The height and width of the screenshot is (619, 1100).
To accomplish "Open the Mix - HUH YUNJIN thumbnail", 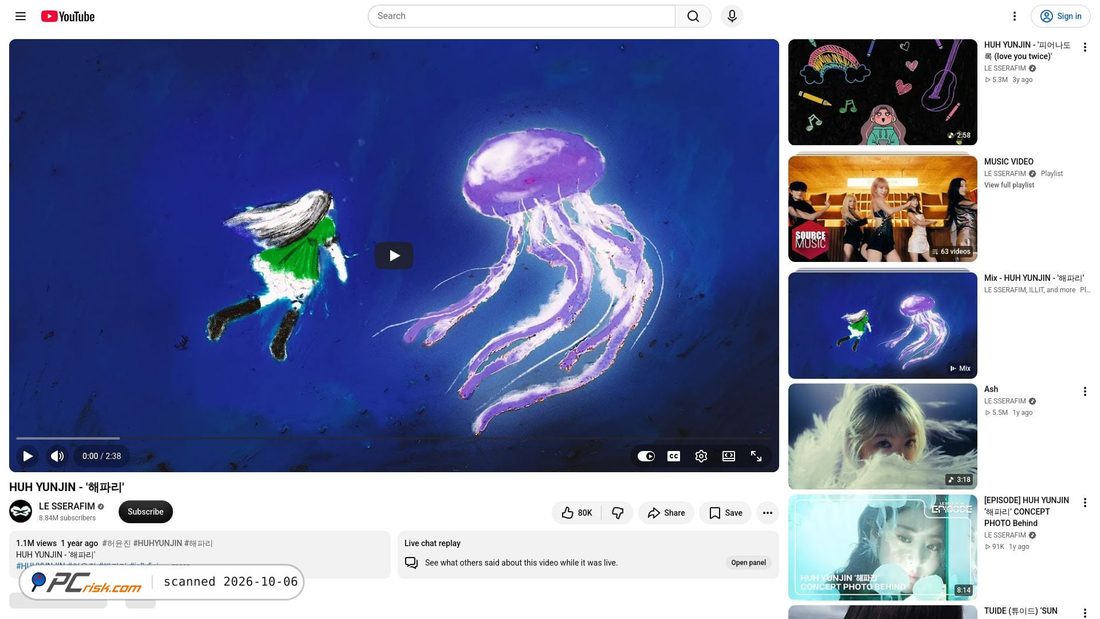I will [883, 325].
